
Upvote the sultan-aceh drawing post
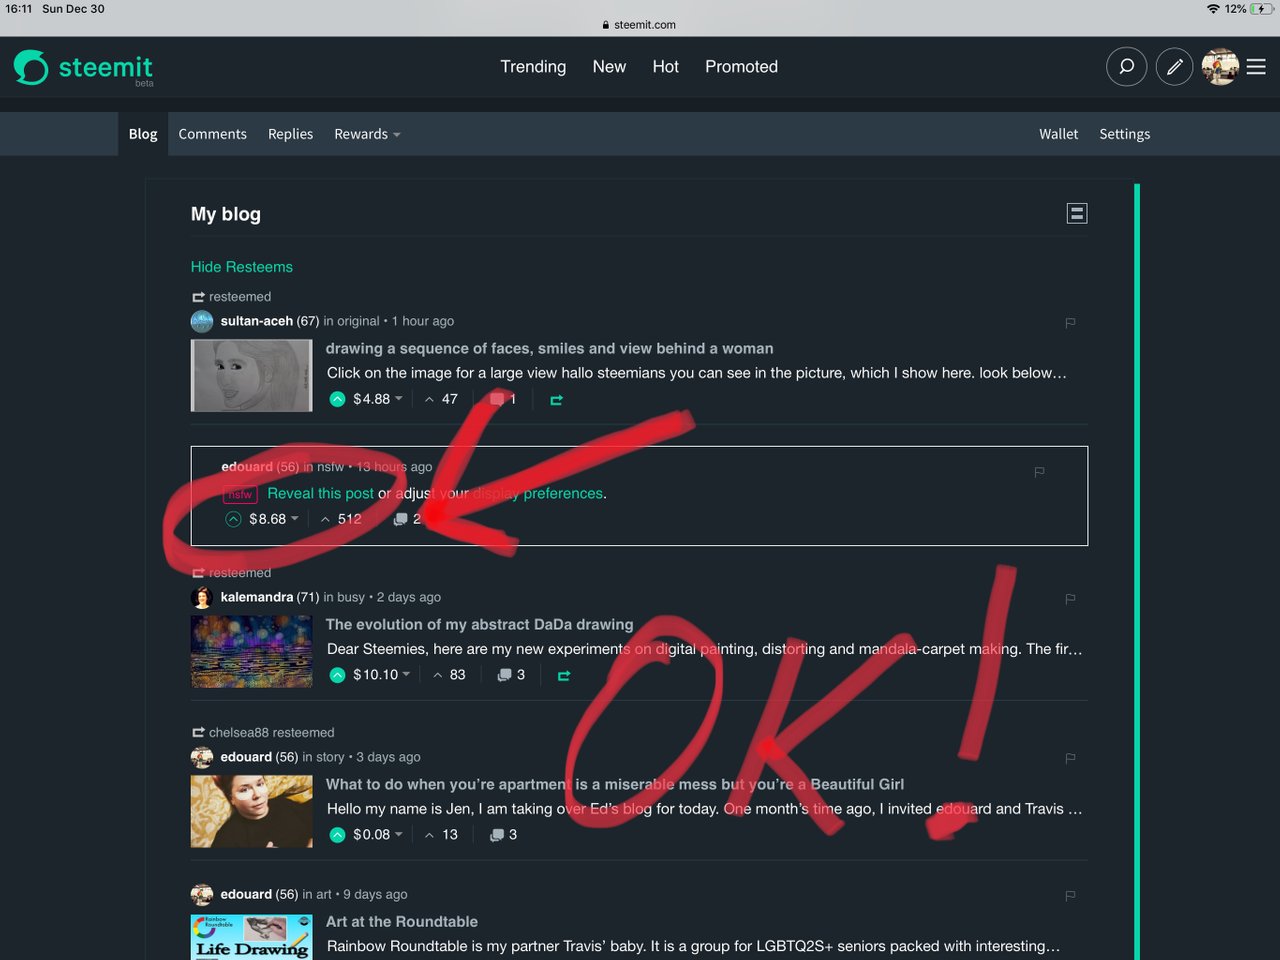coord(338,399)
